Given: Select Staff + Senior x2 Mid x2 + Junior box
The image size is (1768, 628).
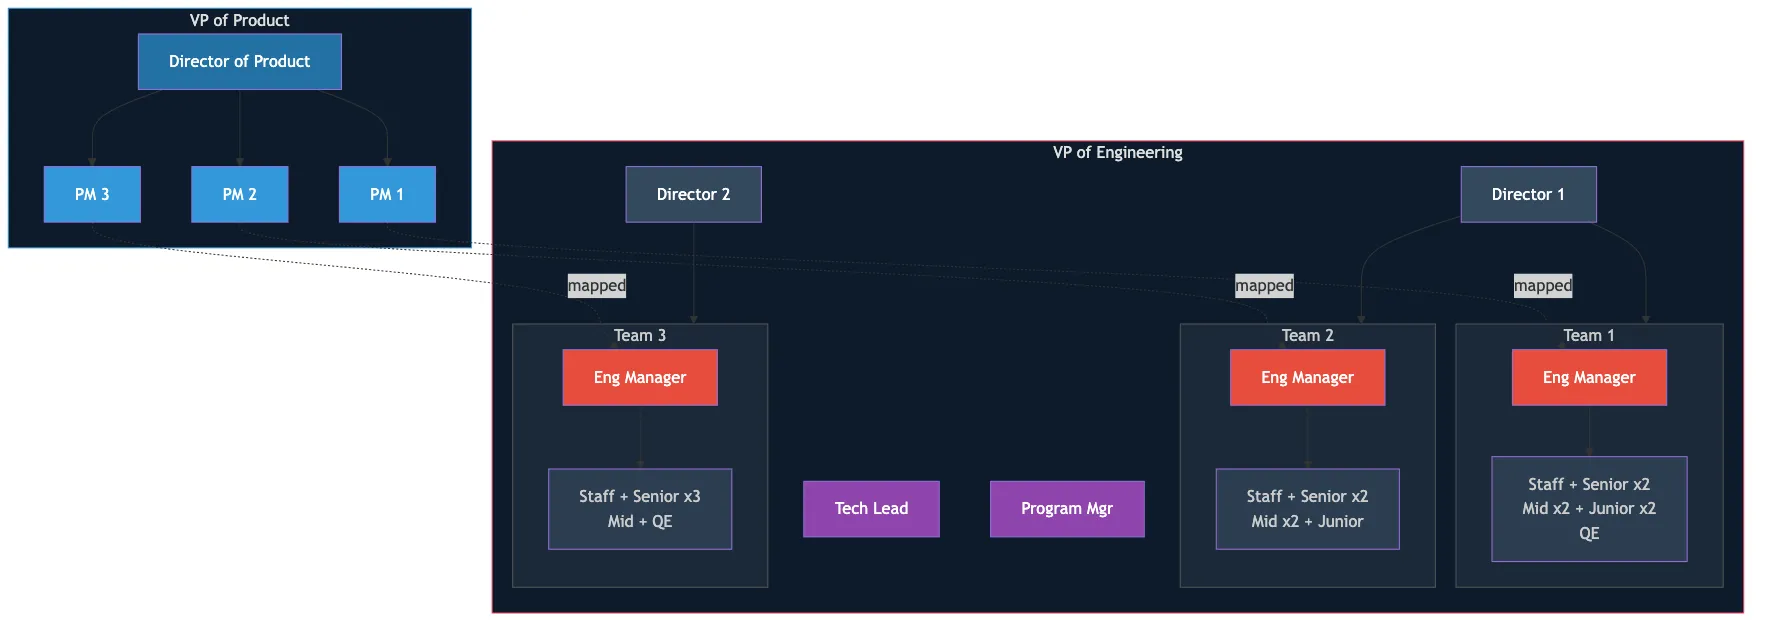Looking at the screenshot, I should 1307,509.
